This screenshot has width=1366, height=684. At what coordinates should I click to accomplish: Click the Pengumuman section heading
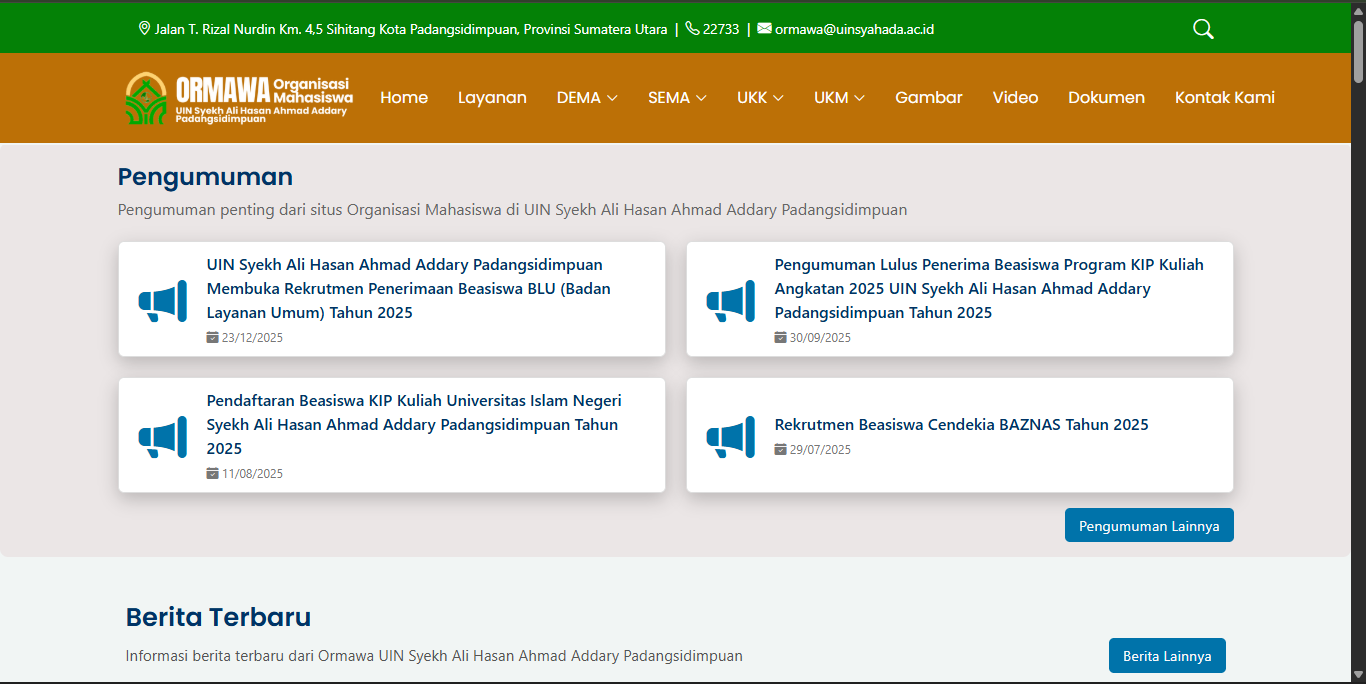tap(205, 177)
